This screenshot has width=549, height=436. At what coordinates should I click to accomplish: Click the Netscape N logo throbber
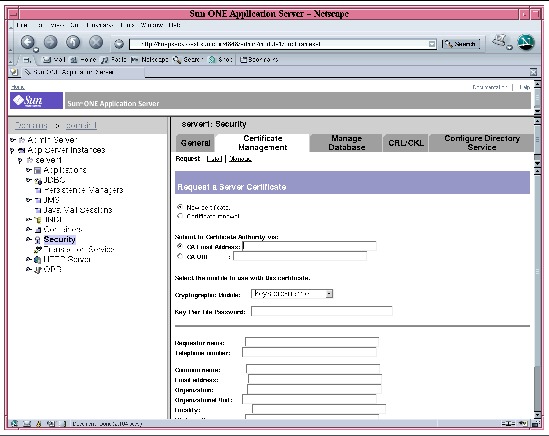tap(526, 43)
